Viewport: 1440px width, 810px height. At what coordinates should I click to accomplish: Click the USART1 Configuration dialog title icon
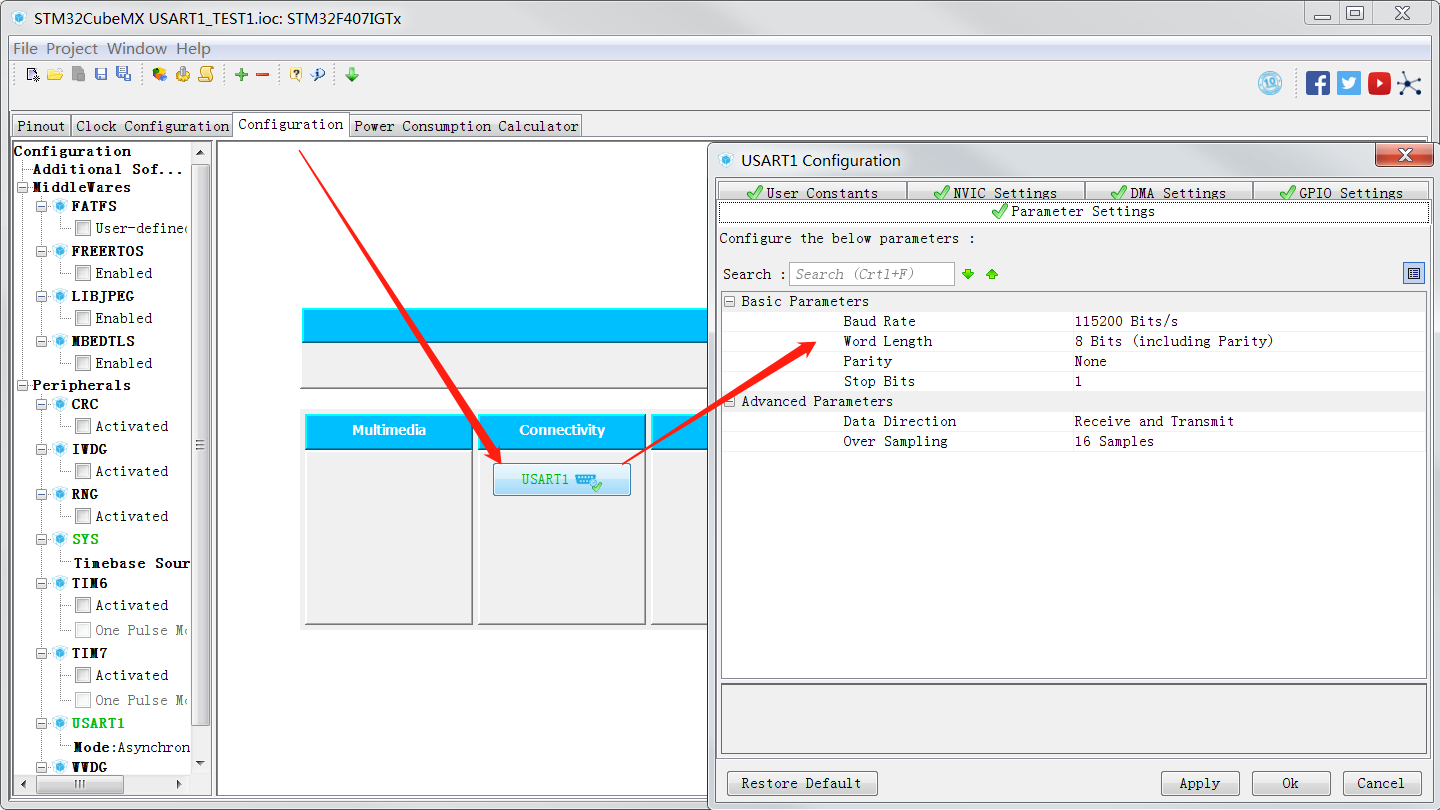click(x=727, y=160)
